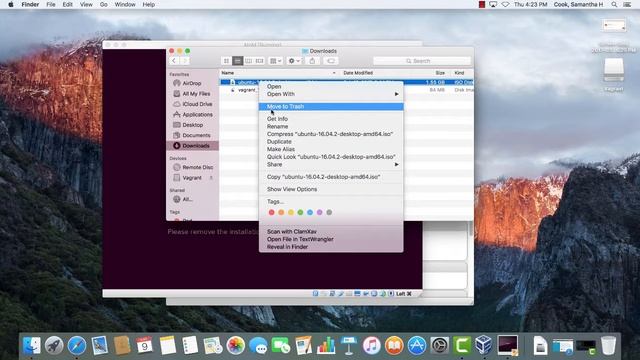Go forward in Finder window
This screenshot has height=360, width=640.
(x=184, y=61)
